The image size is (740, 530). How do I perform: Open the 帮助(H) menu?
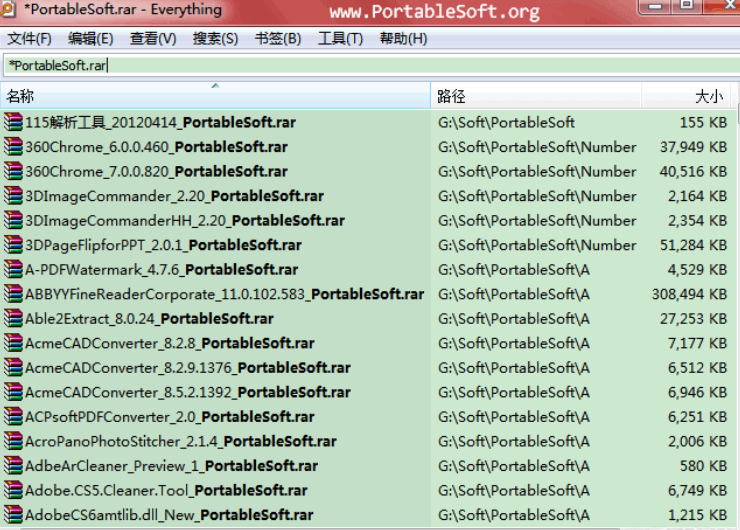404,38
